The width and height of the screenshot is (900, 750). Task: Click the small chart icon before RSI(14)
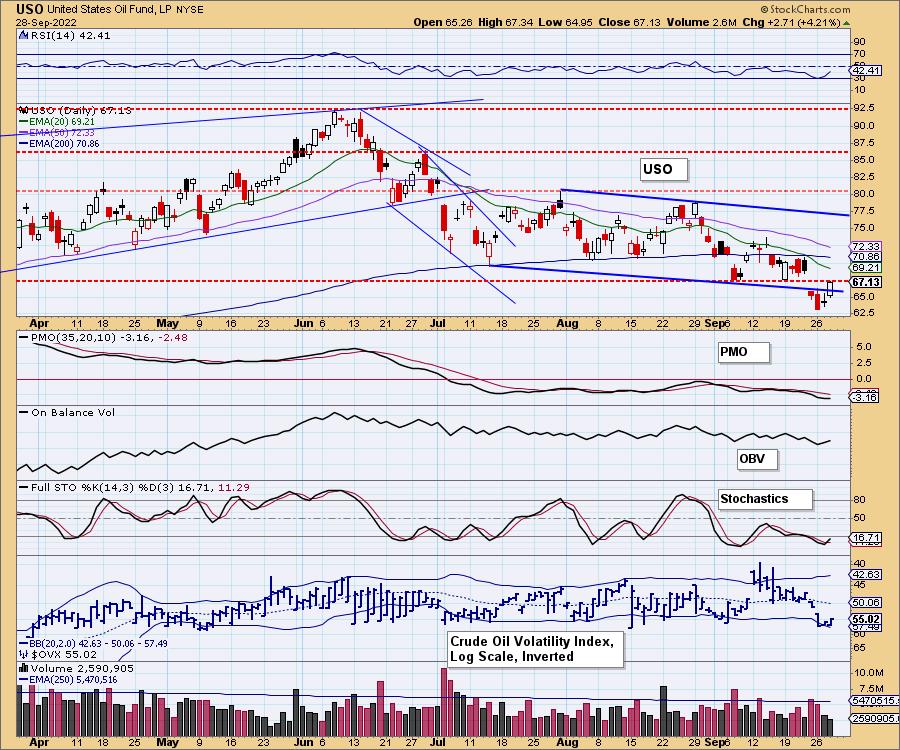pos(23,35)
